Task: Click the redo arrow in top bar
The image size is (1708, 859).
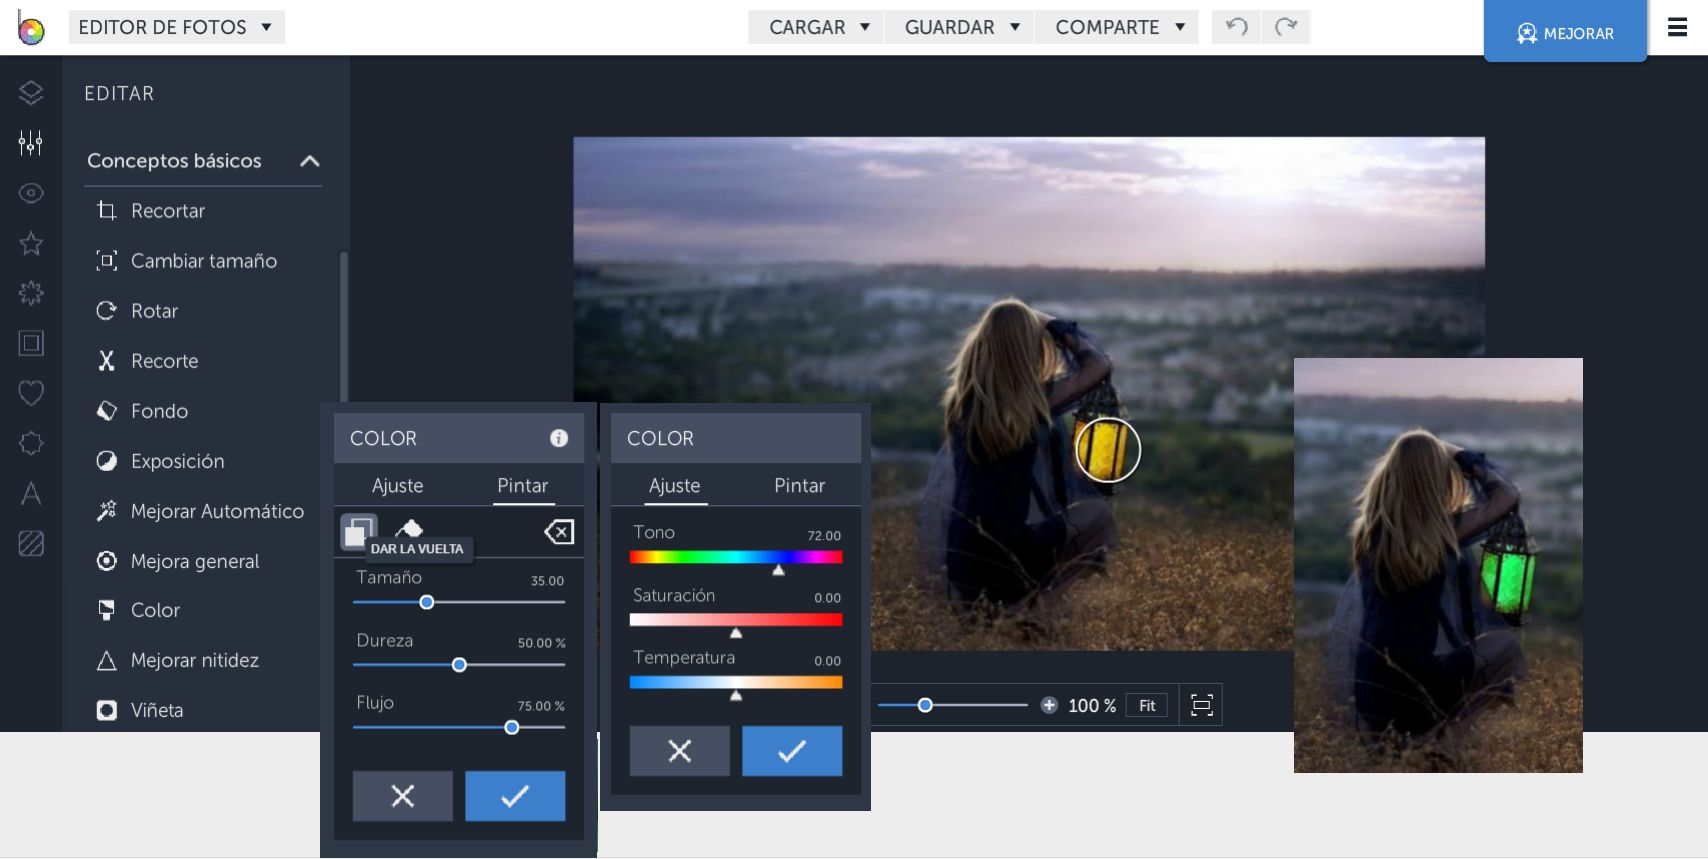Action: pyautogui.click(x=1286, y=27)
